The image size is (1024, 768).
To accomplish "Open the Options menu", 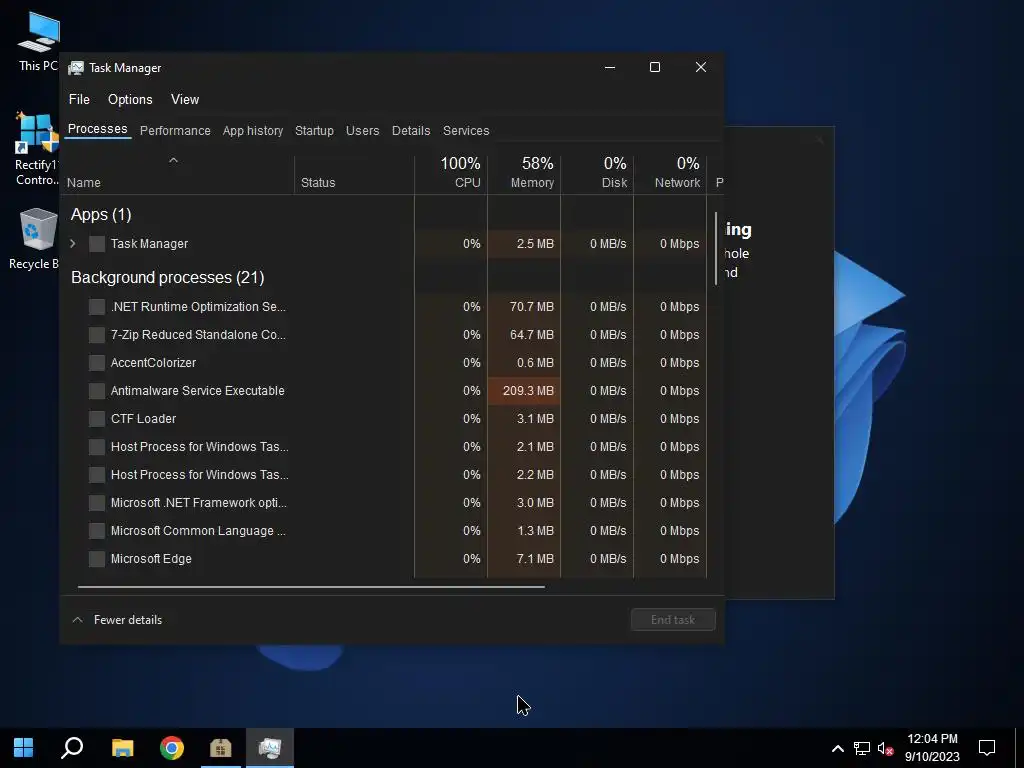I will click(130, 99).
